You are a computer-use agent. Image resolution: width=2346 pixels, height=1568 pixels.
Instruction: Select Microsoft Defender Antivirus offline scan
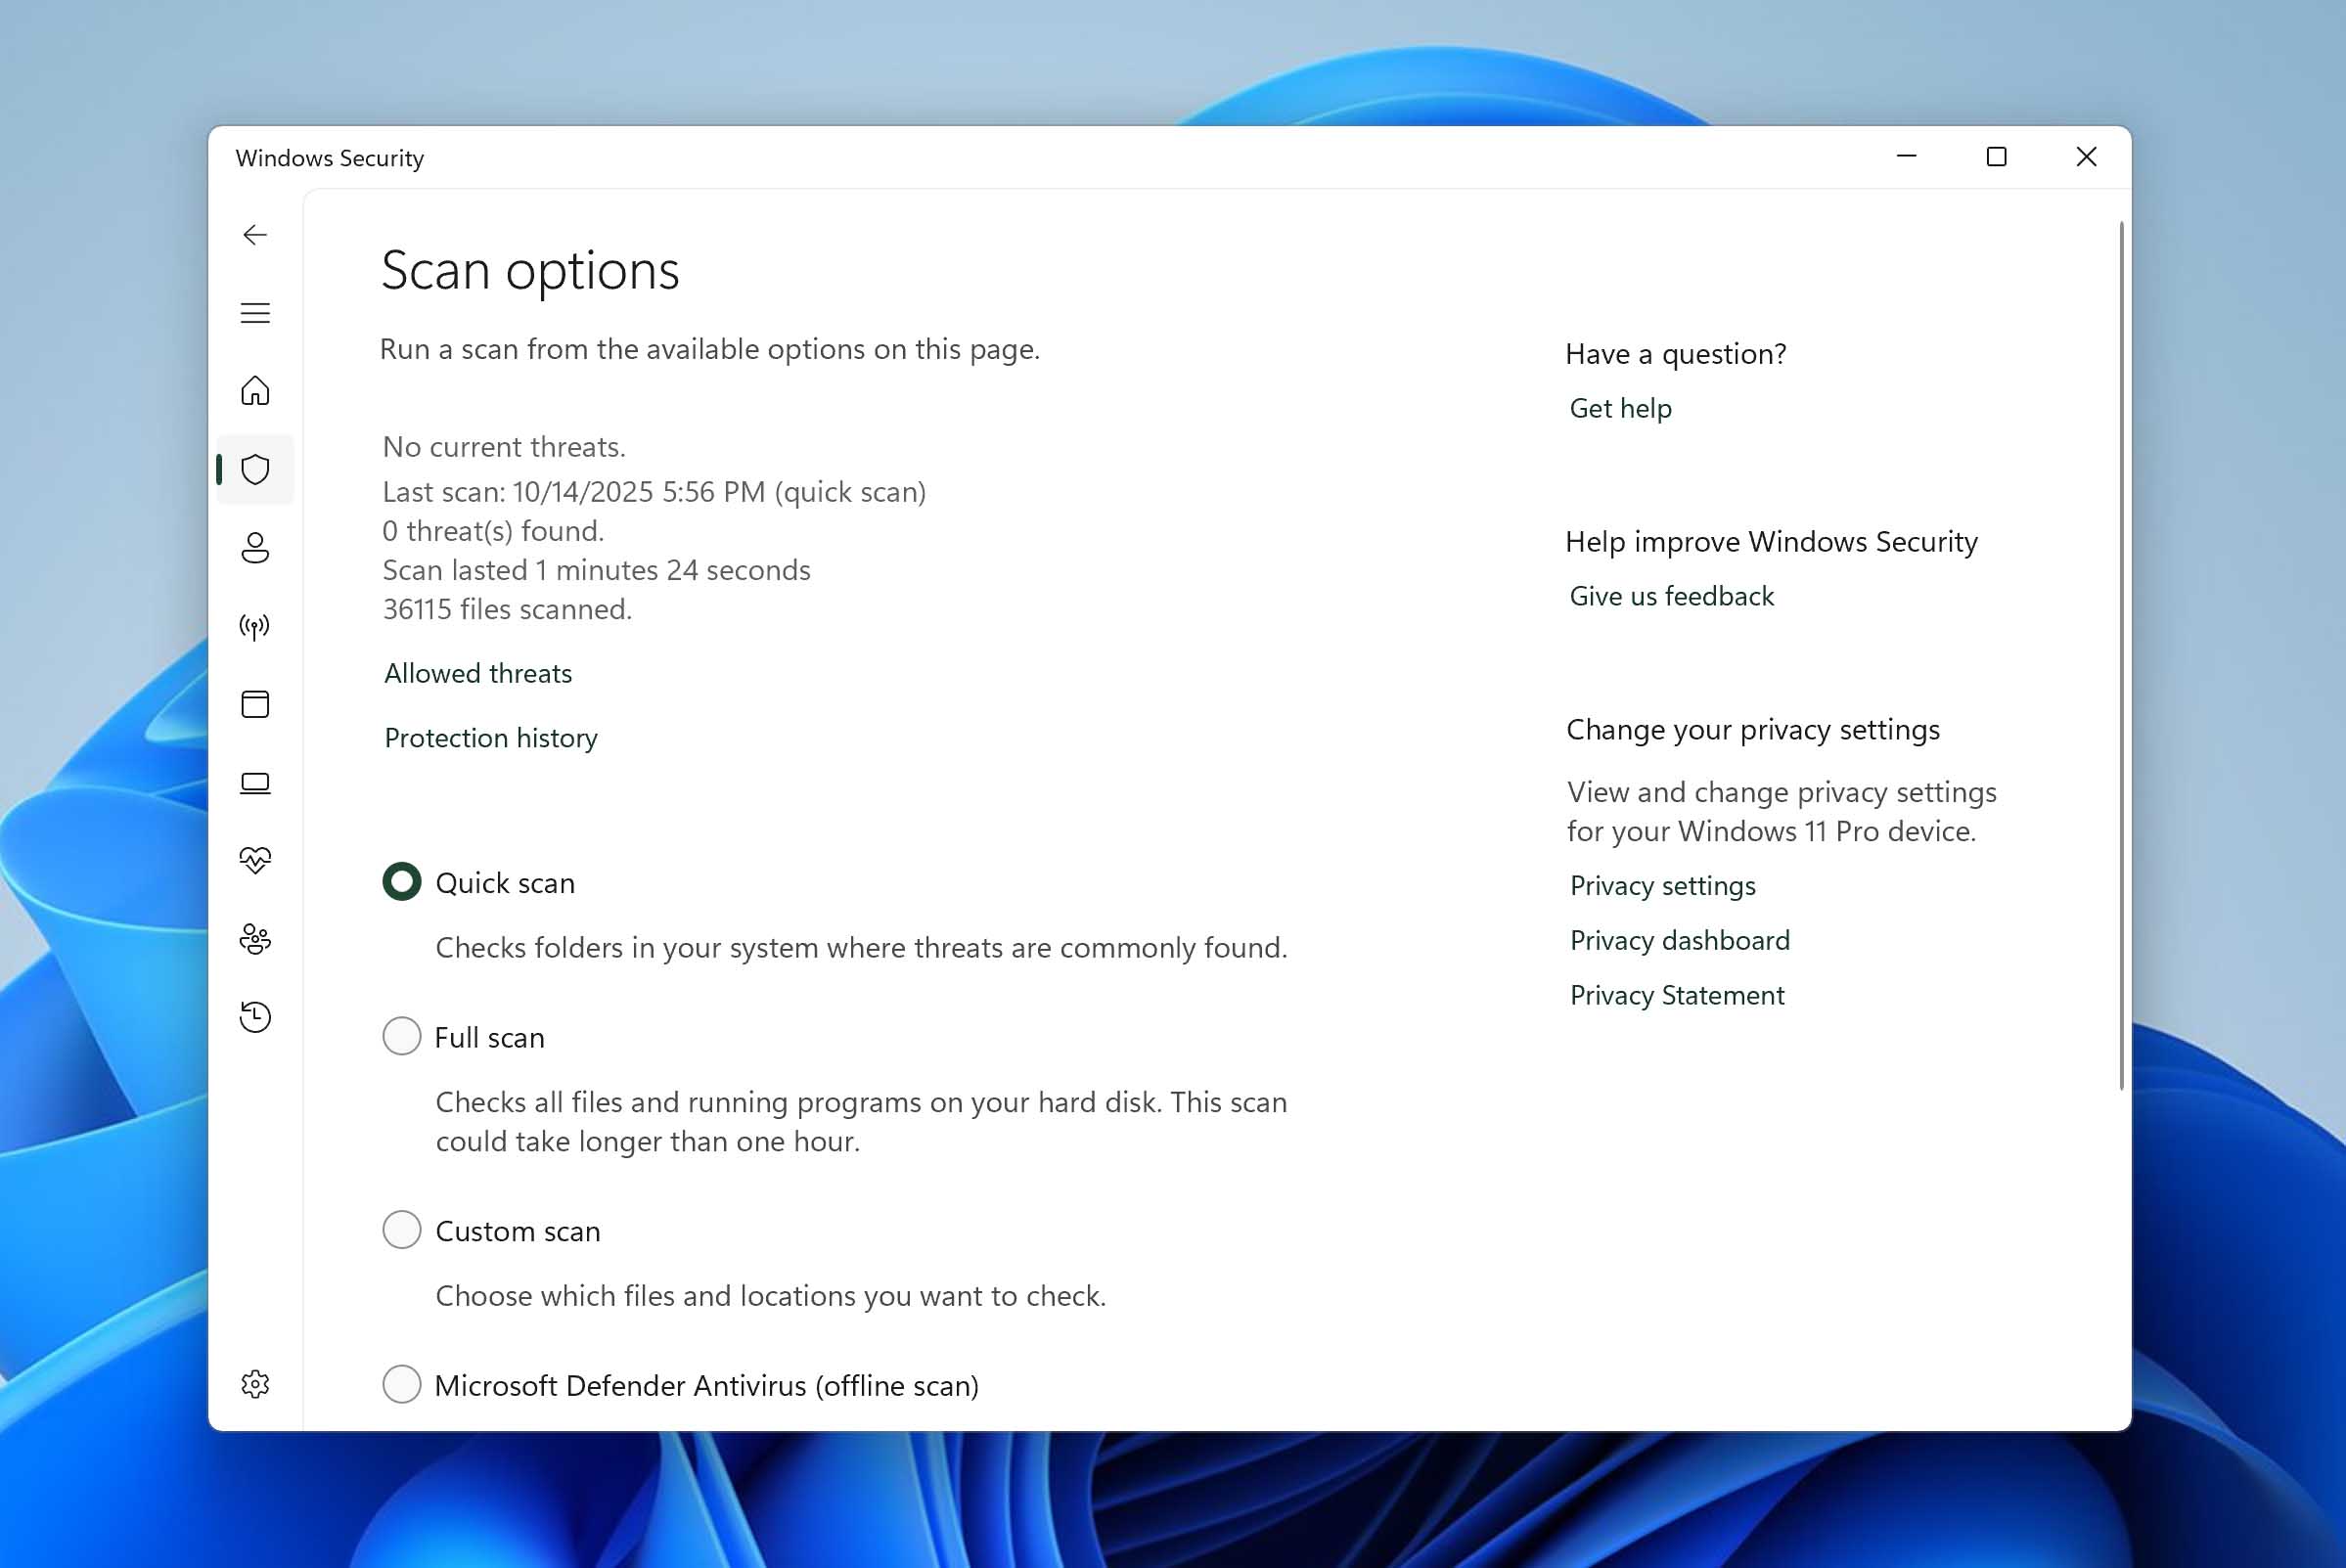[401, 1385]
